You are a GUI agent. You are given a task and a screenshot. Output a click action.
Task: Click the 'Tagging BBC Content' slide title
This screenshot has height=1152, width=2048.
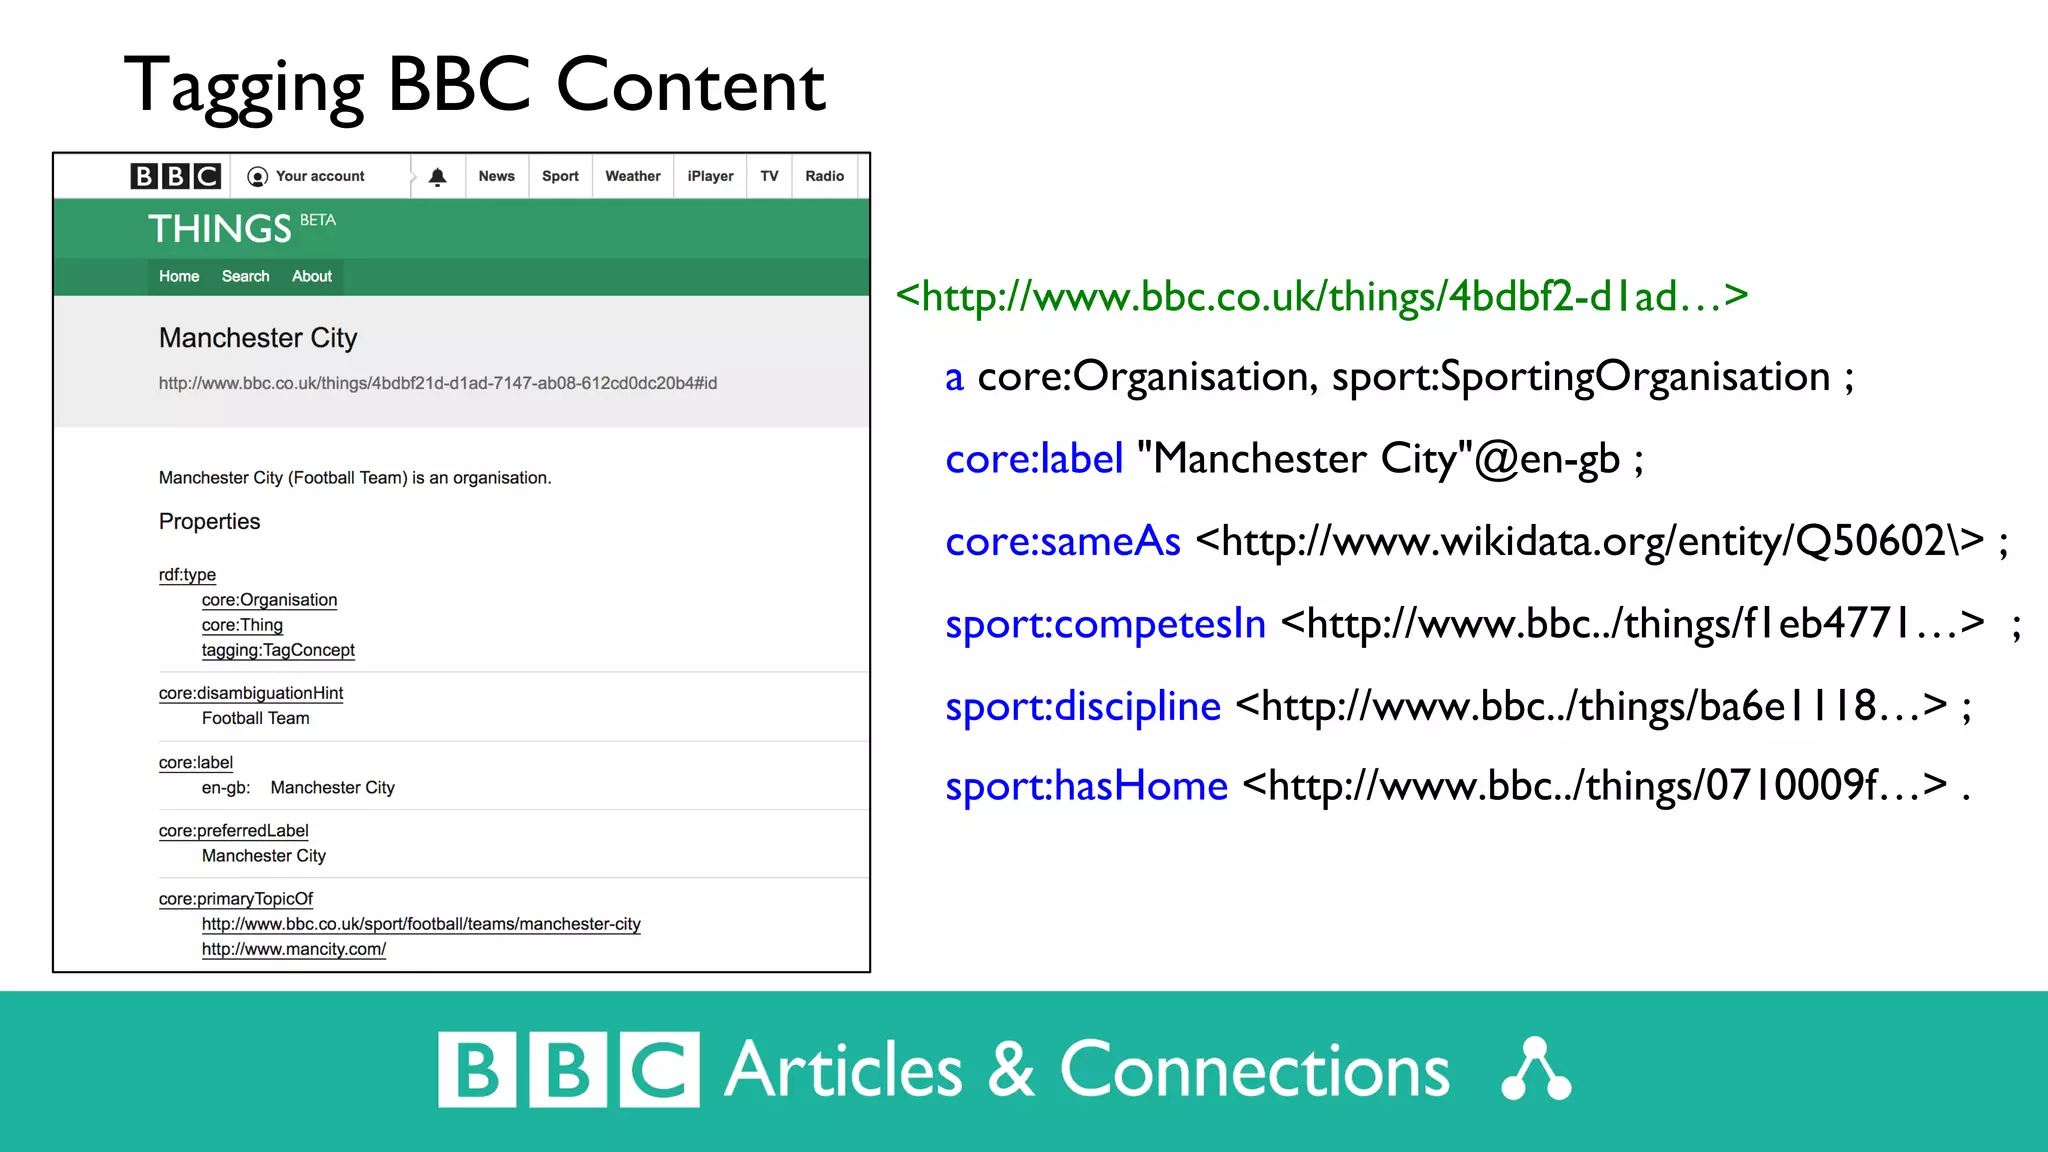(x=475, y=86)
